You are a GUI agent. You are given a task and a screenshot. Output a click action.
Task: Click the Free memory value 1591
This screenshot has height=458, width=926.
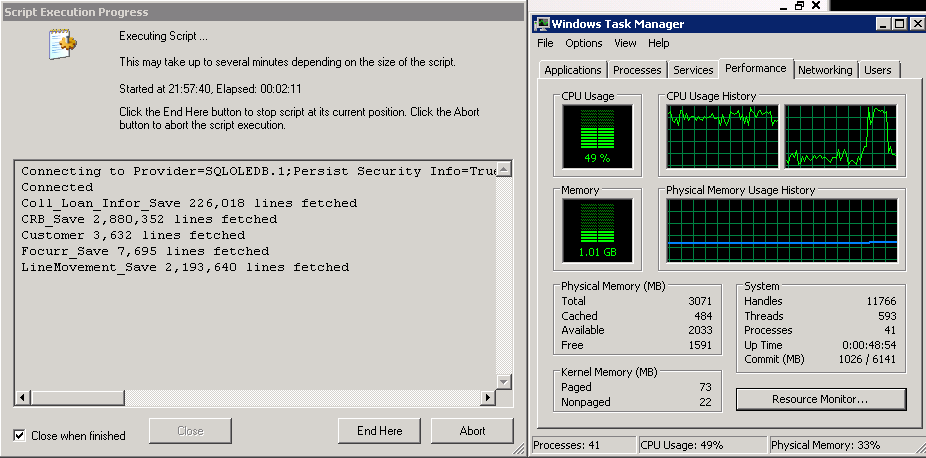point(700,345)
